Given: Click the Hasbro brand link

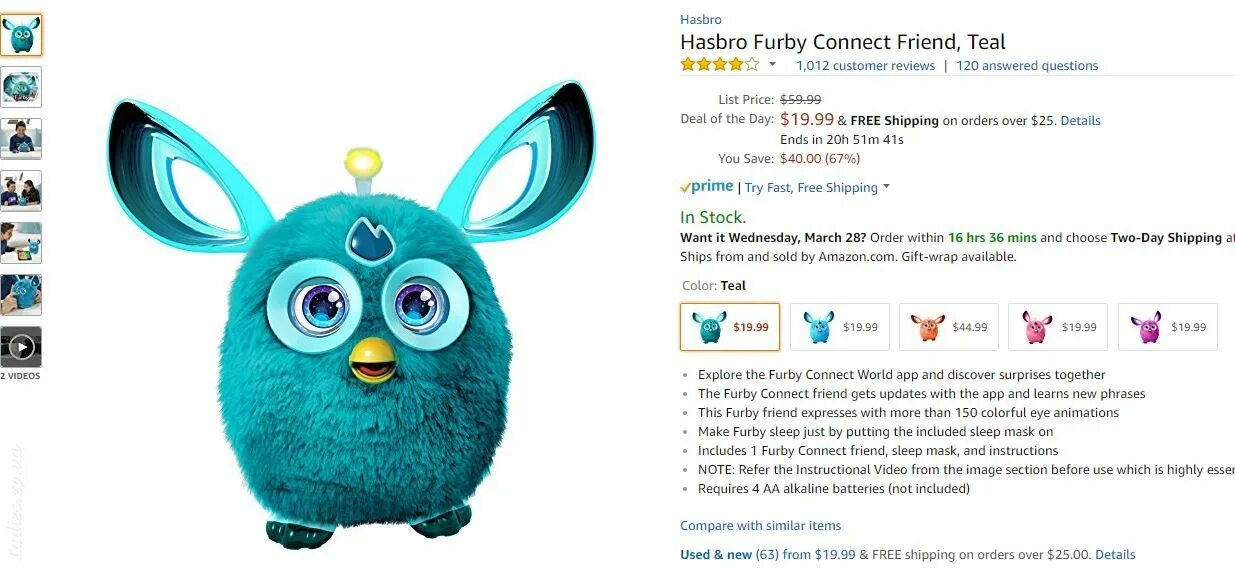Looking at the screenshot, I should tap(701, 20).
